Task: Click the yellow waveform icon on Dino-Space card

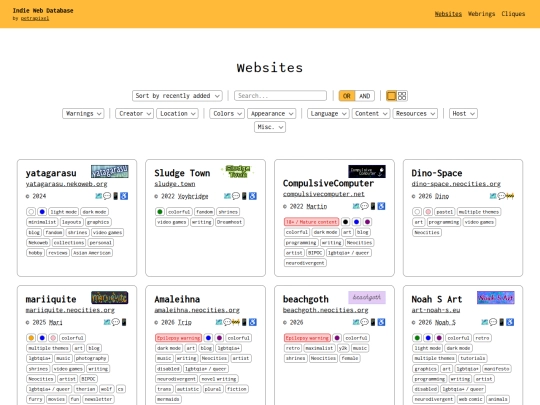Action: (x=510, y=196)
